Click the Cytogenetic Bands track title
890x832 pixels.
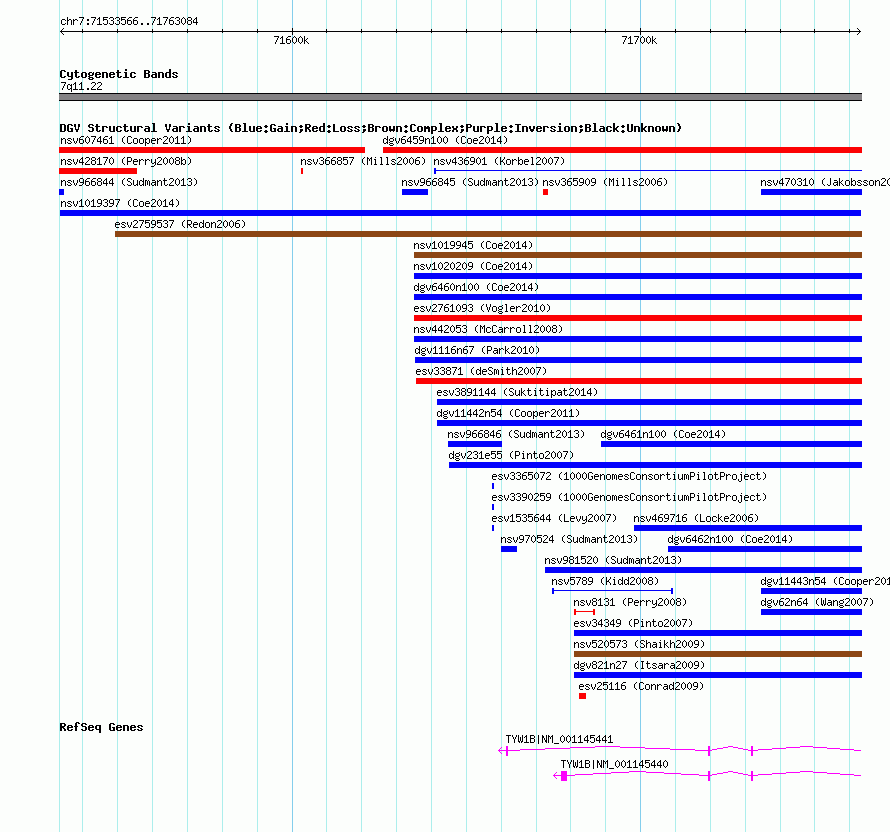click(x=119, y=74)
